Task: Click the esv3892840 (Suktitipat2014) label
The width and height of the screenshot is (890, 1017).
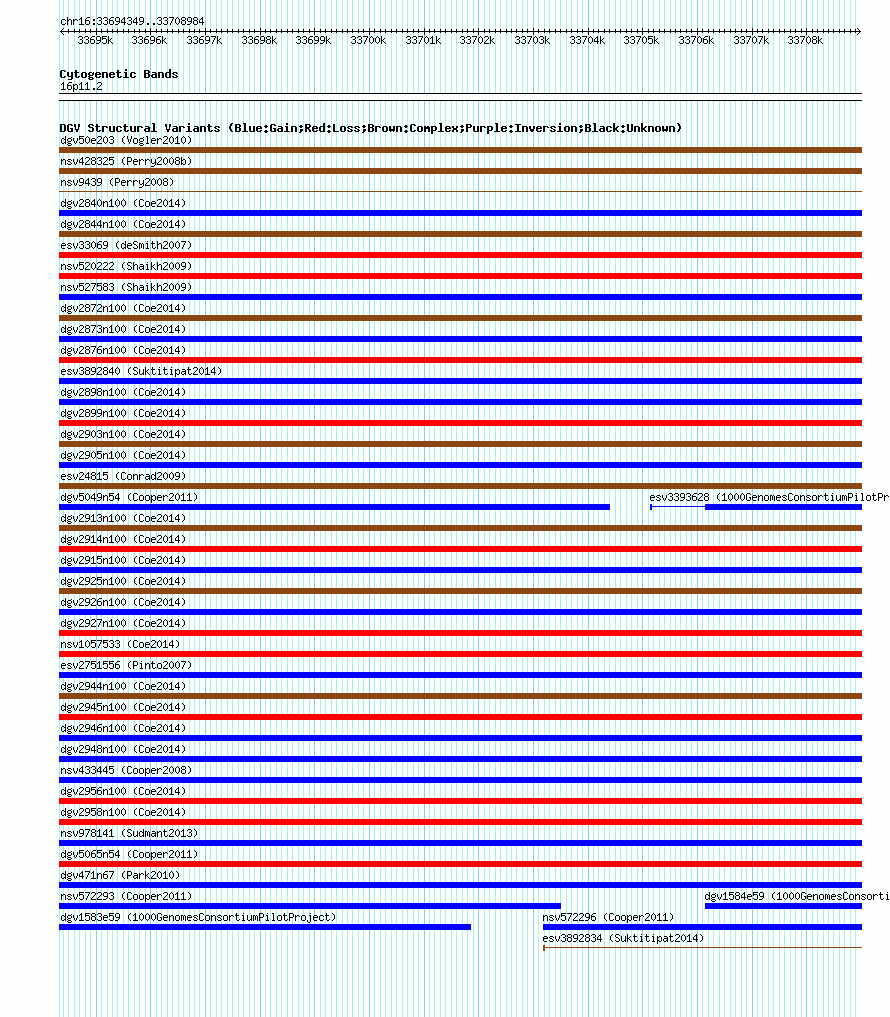Action: pos(141,371)
